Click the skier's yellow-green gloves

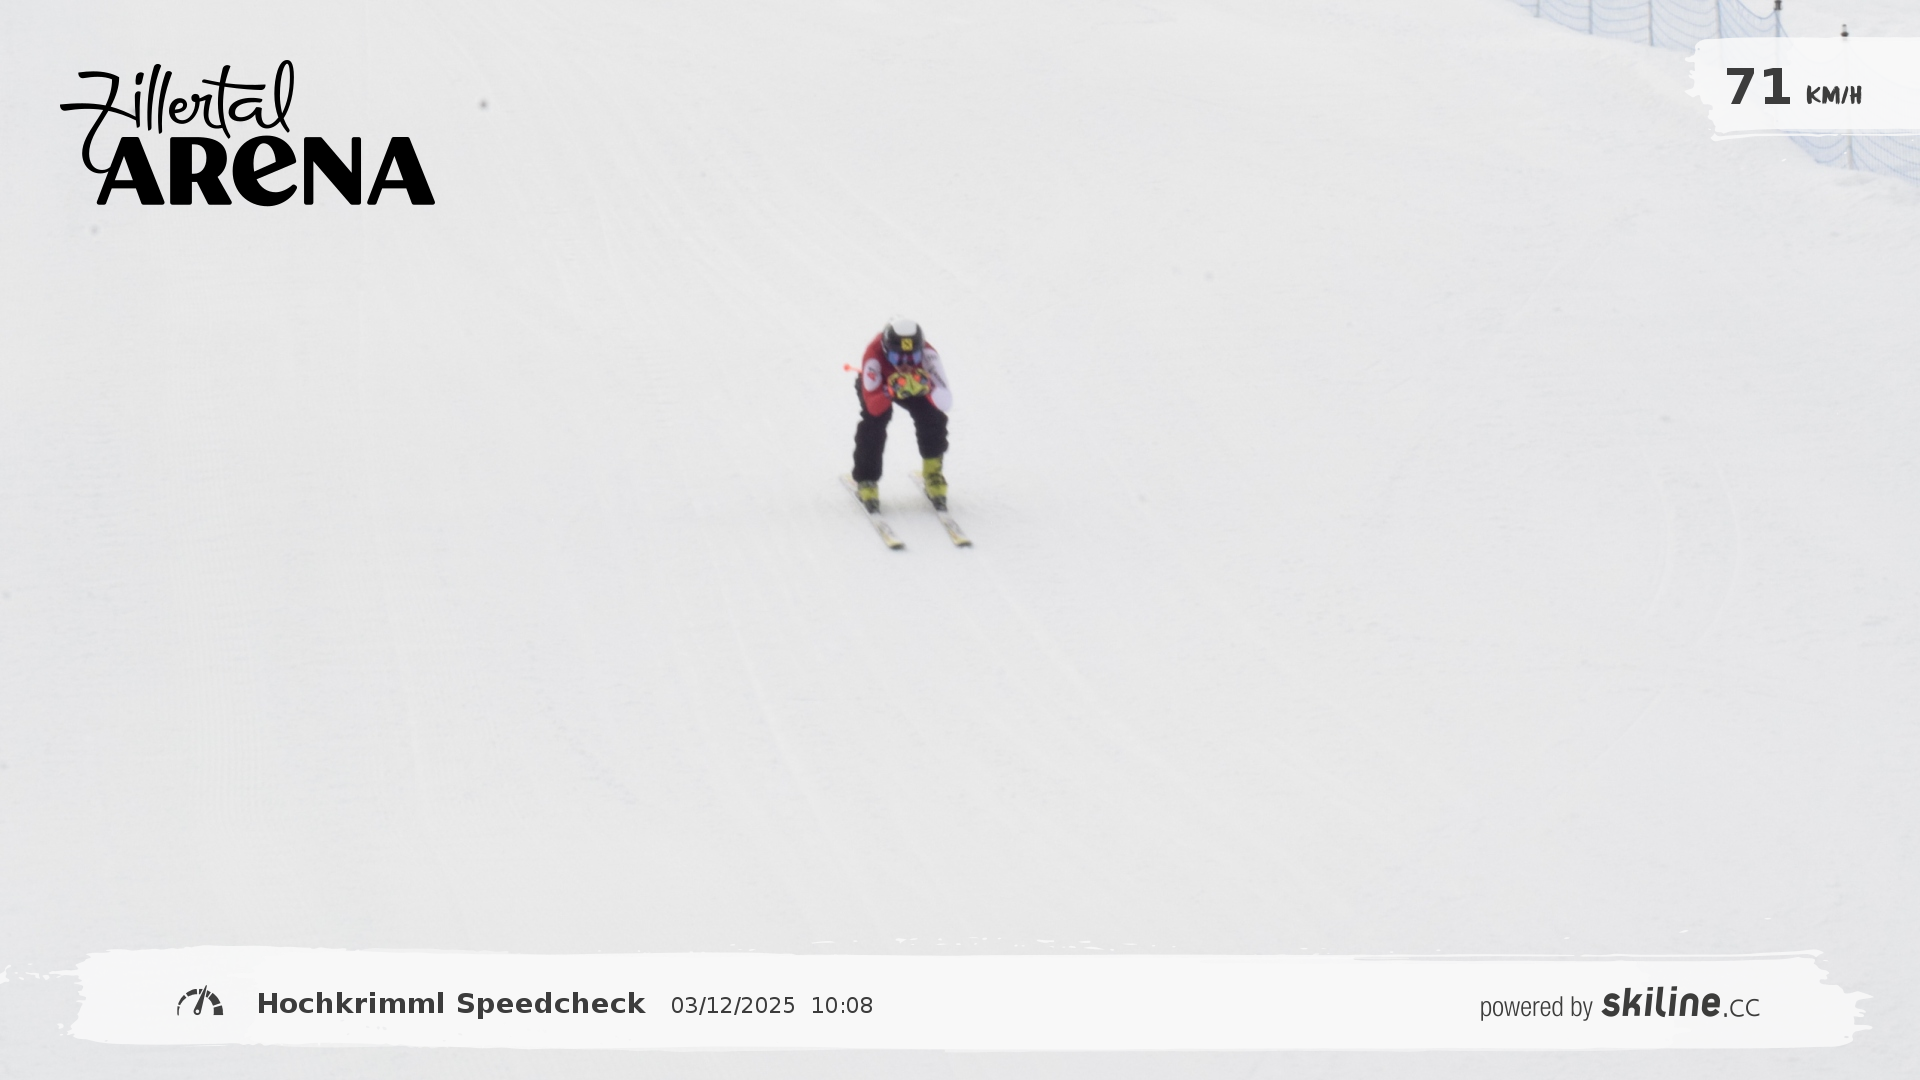pyautogui.click(x=908, y=384)
